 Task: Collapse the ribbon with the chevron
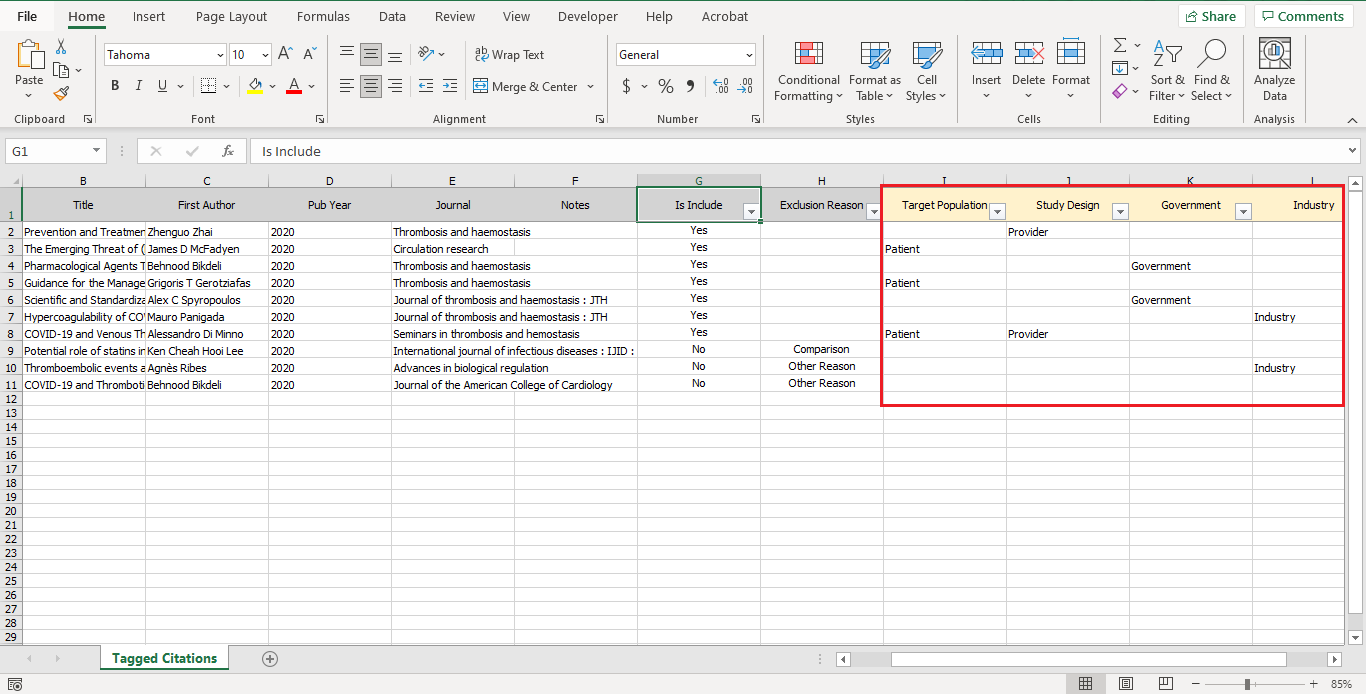[1352, 119]
